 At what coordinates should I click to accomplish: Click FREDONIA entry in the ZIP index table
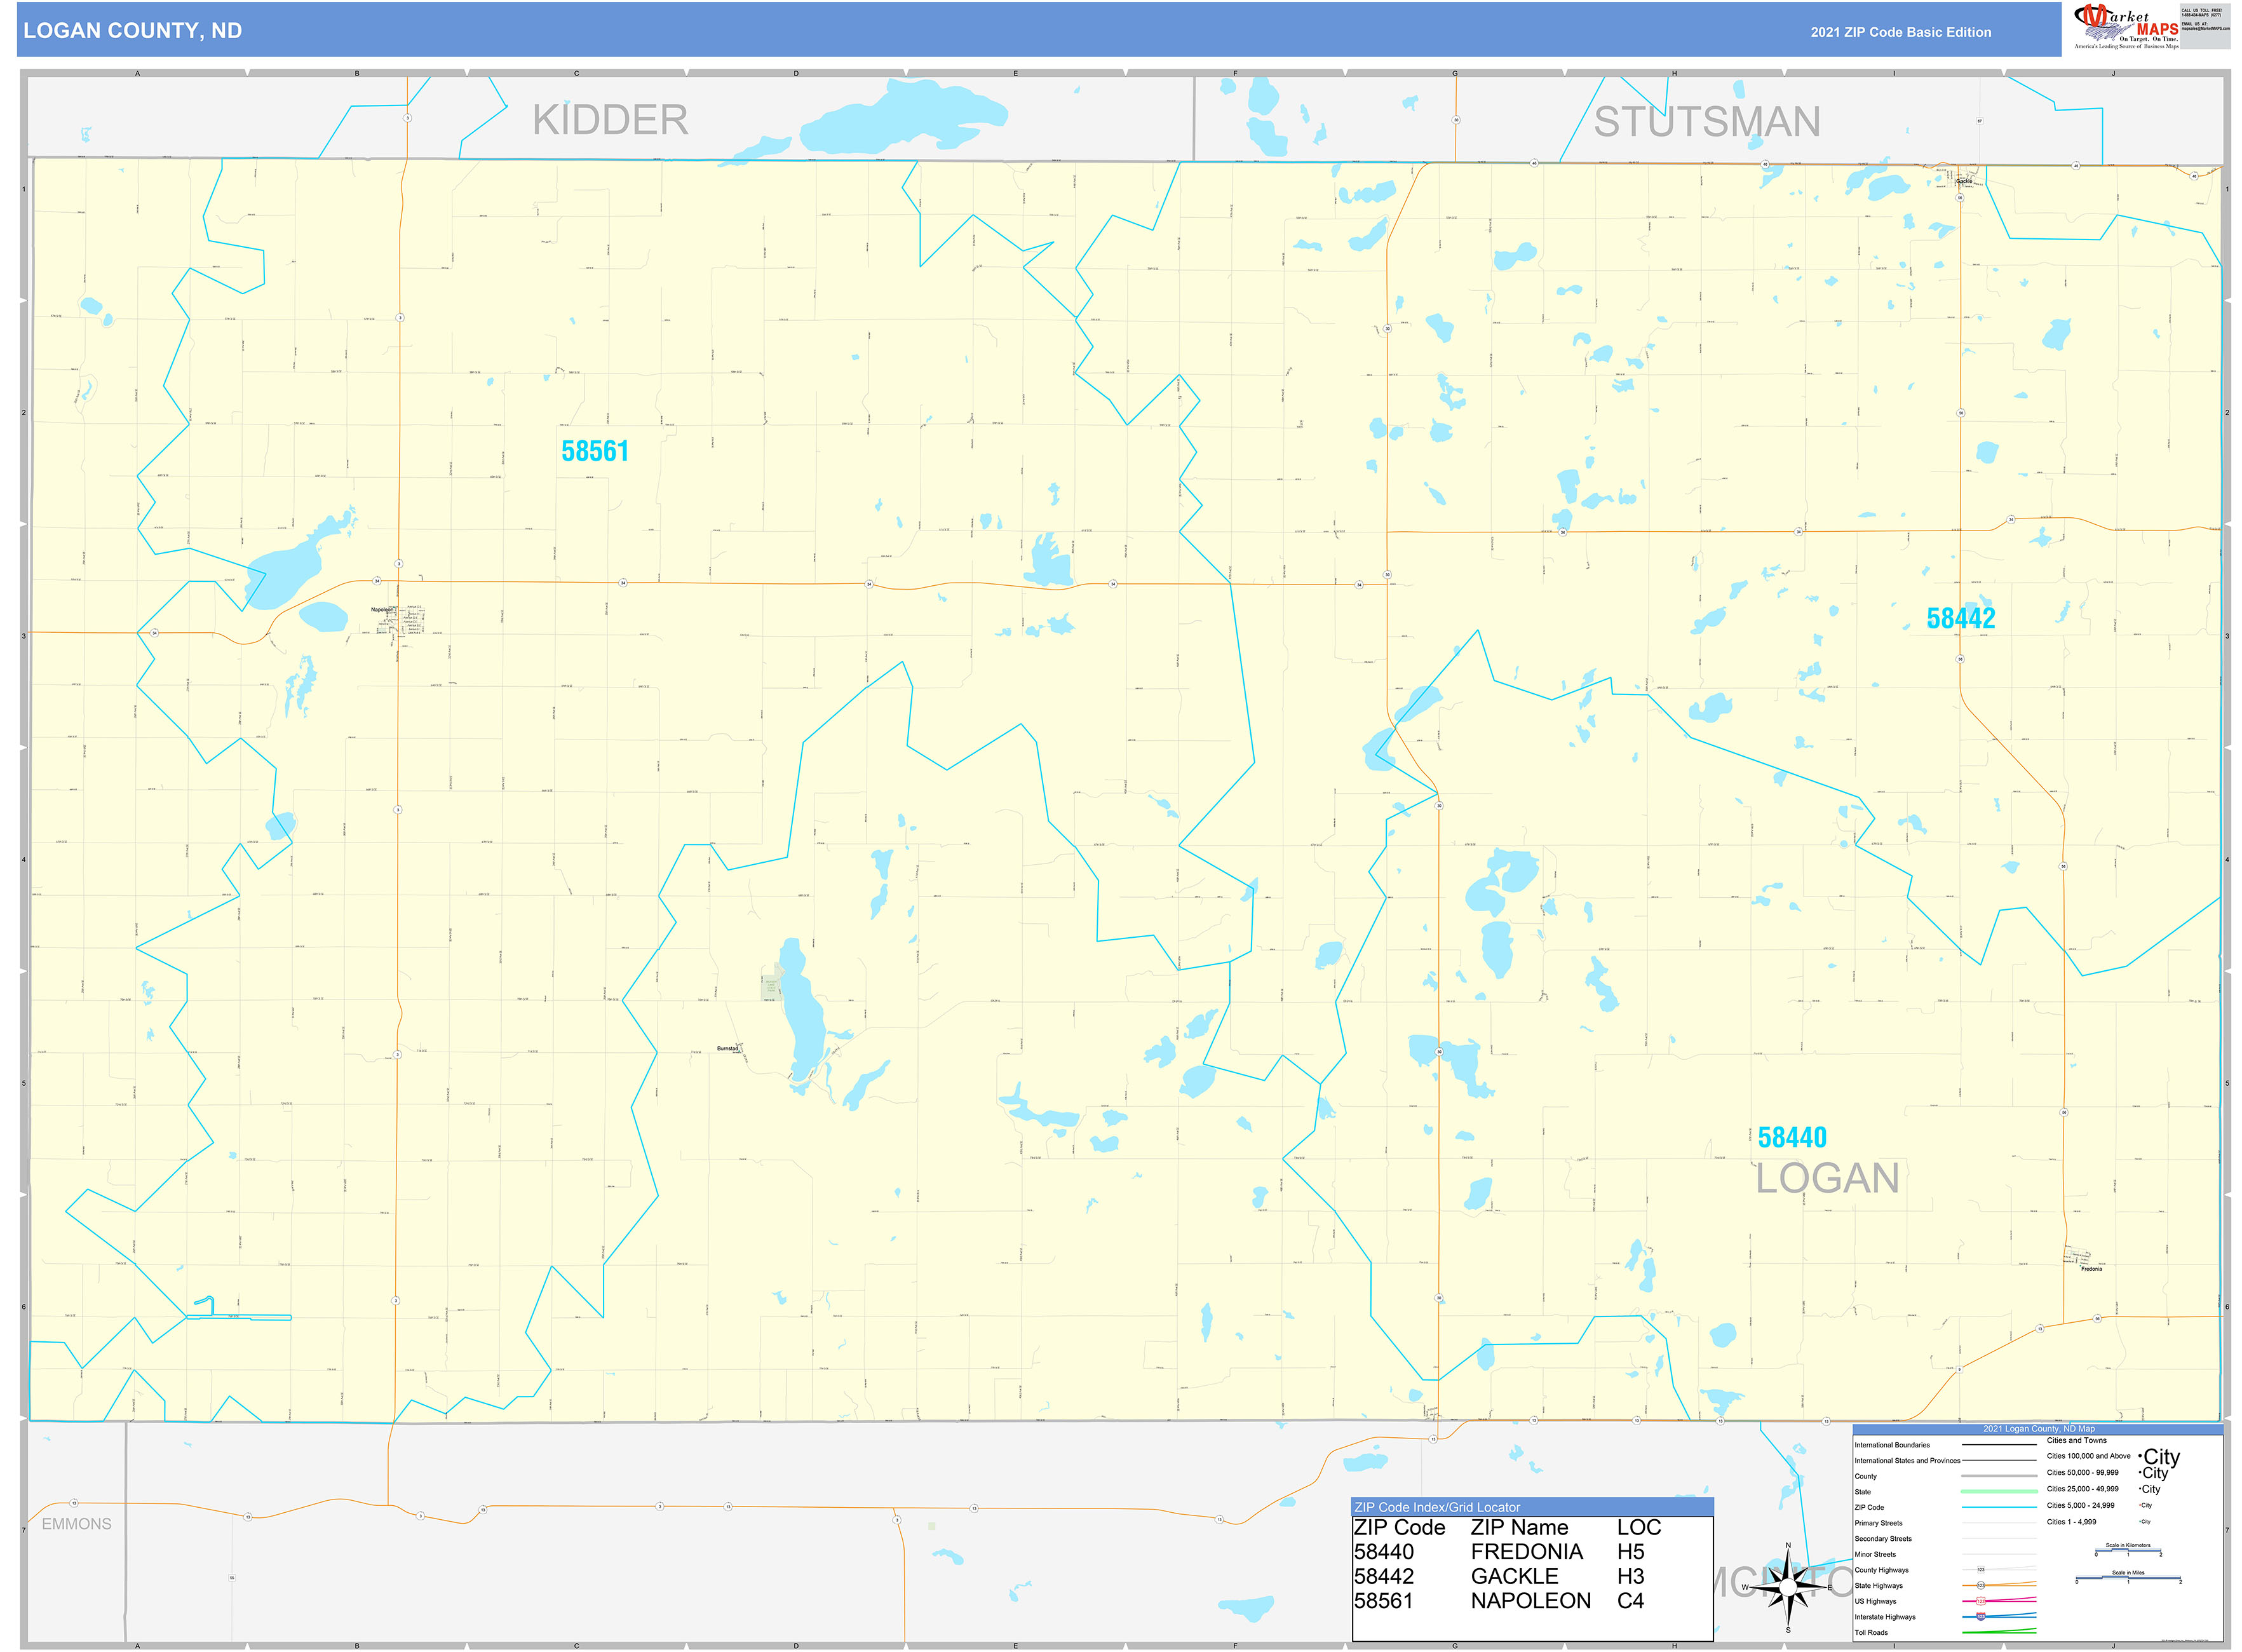[1526, 1553]
